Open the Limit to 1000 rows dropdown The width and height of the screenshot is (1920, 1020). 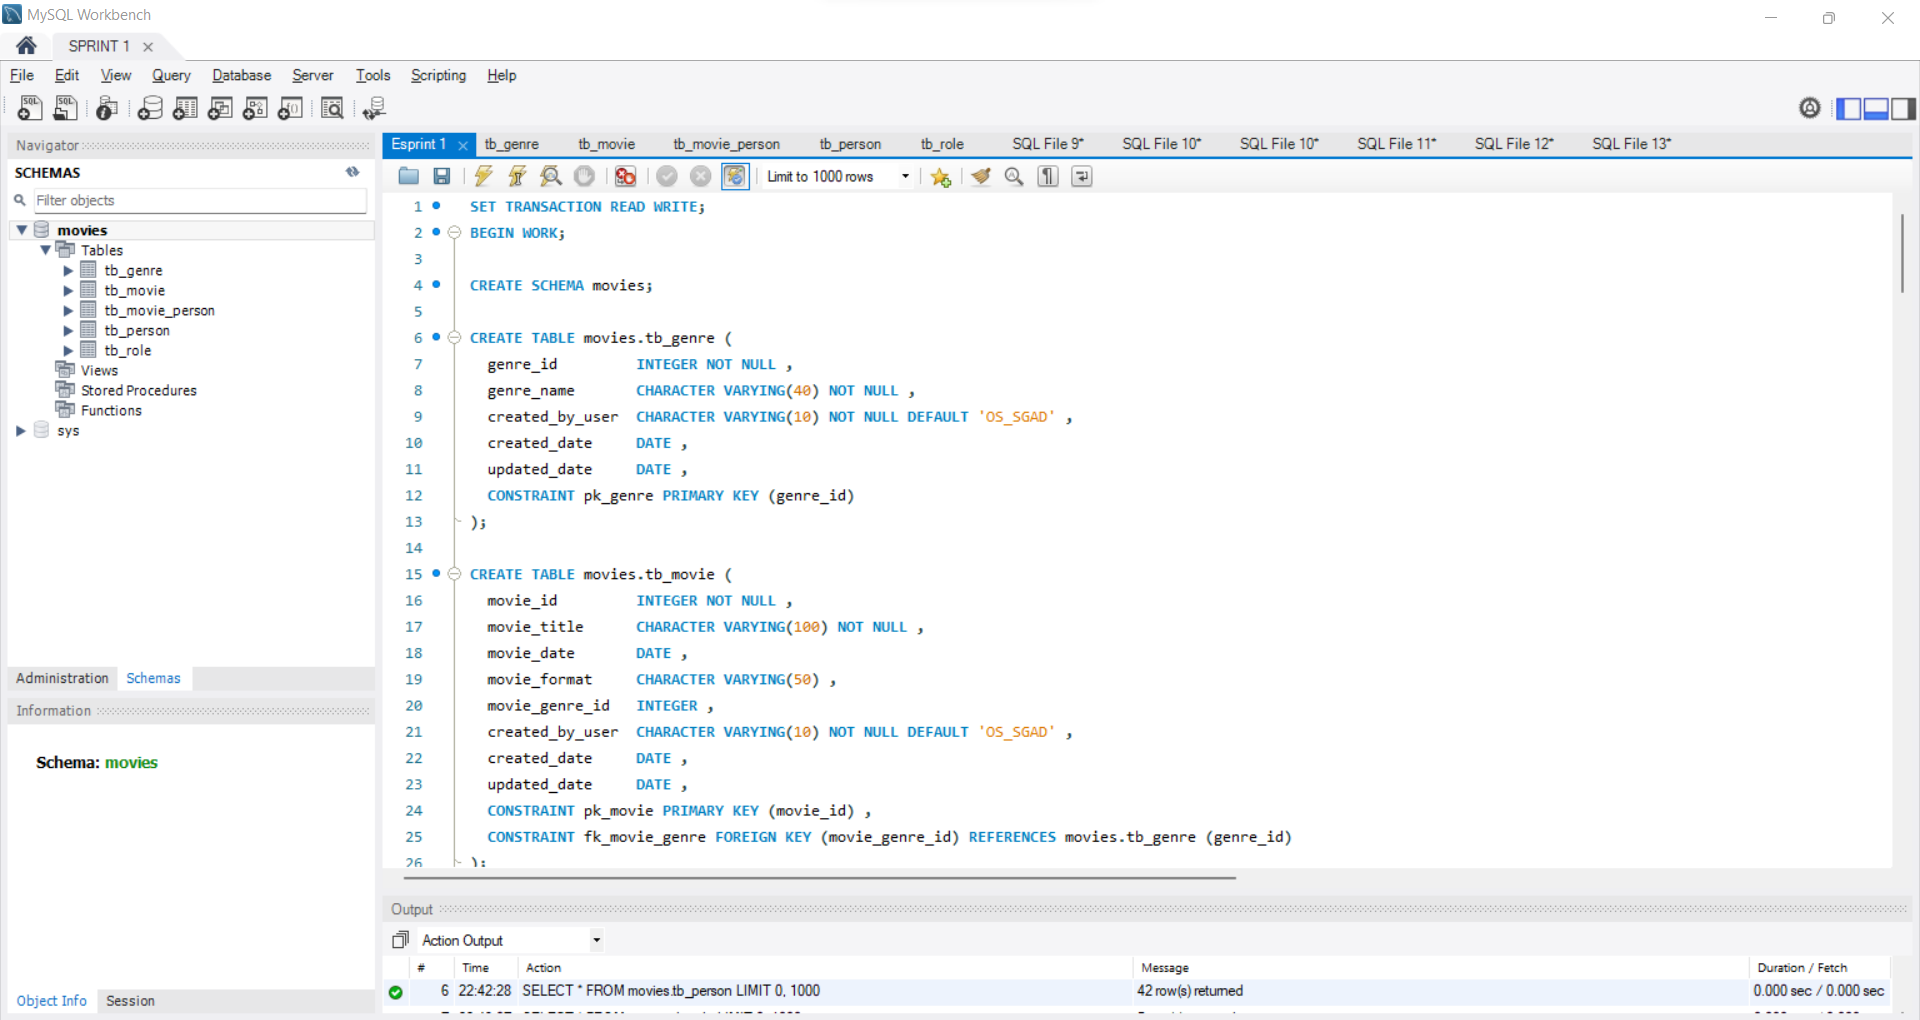(903, 176)
